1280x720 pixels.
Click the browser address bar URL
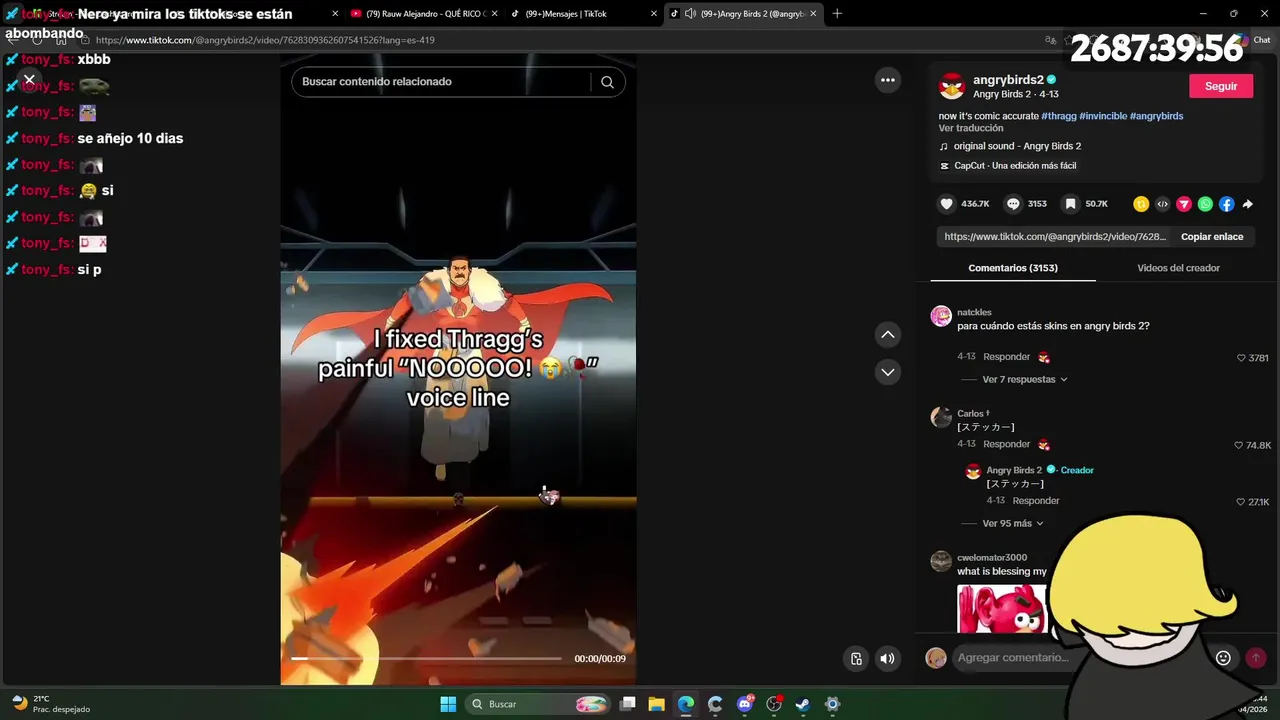click(265, 40)
